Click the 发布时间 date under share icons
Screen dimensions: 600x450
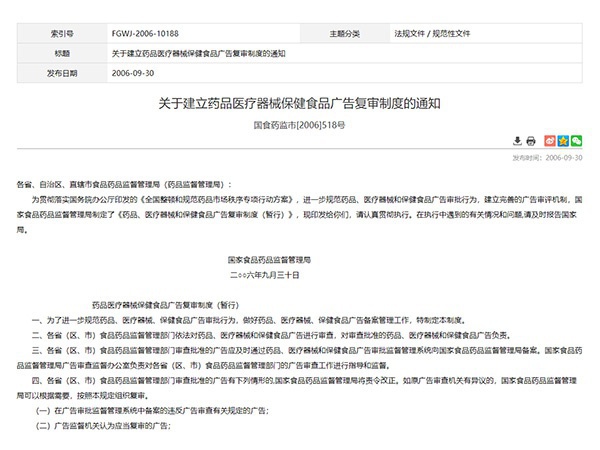pos(548,157)
